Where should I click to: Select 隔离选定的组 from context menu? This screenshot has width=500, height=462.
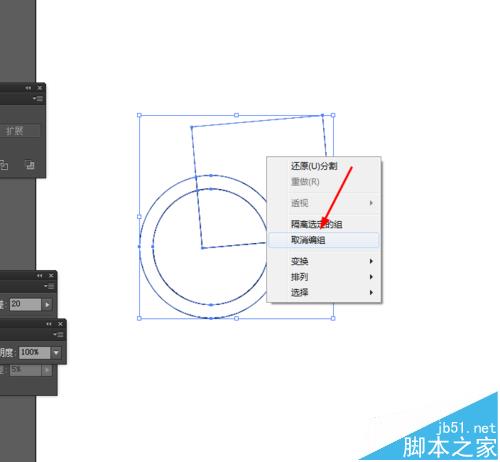point(324,224)
